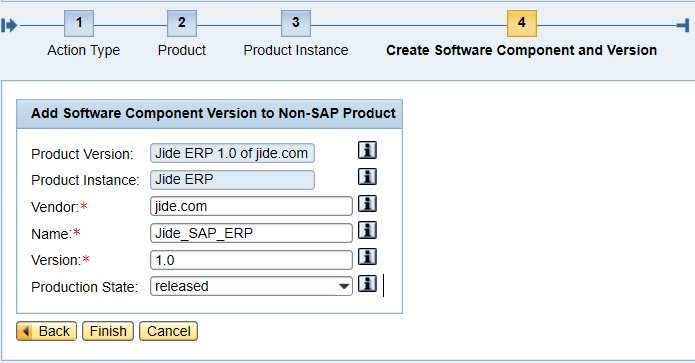Screen dimensions: 695x363
Task: Click the Version field showing 1.0
Action: click(251, 260)
